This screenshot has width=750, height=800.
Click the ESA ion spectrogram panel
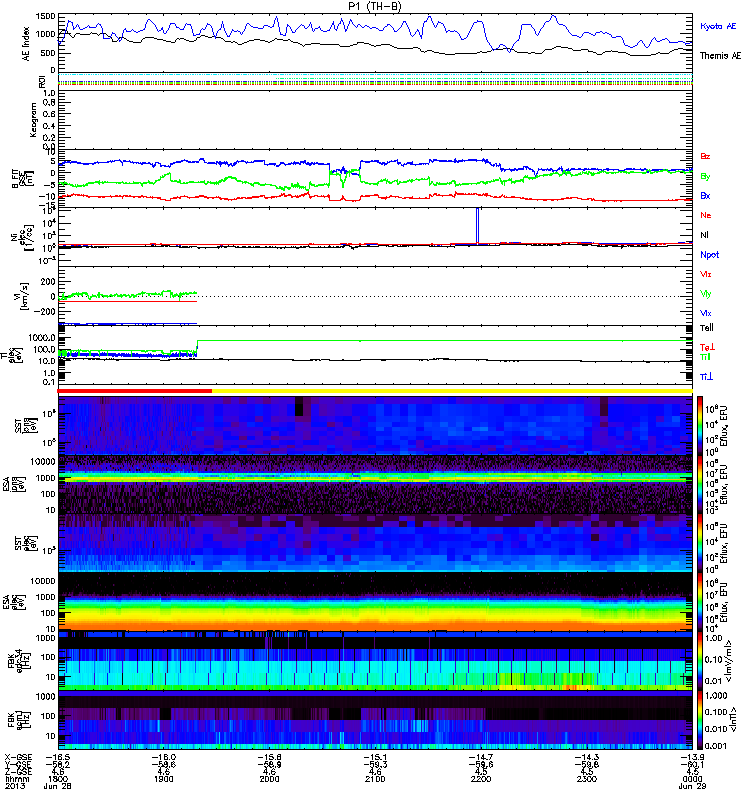tap(375, 484)
